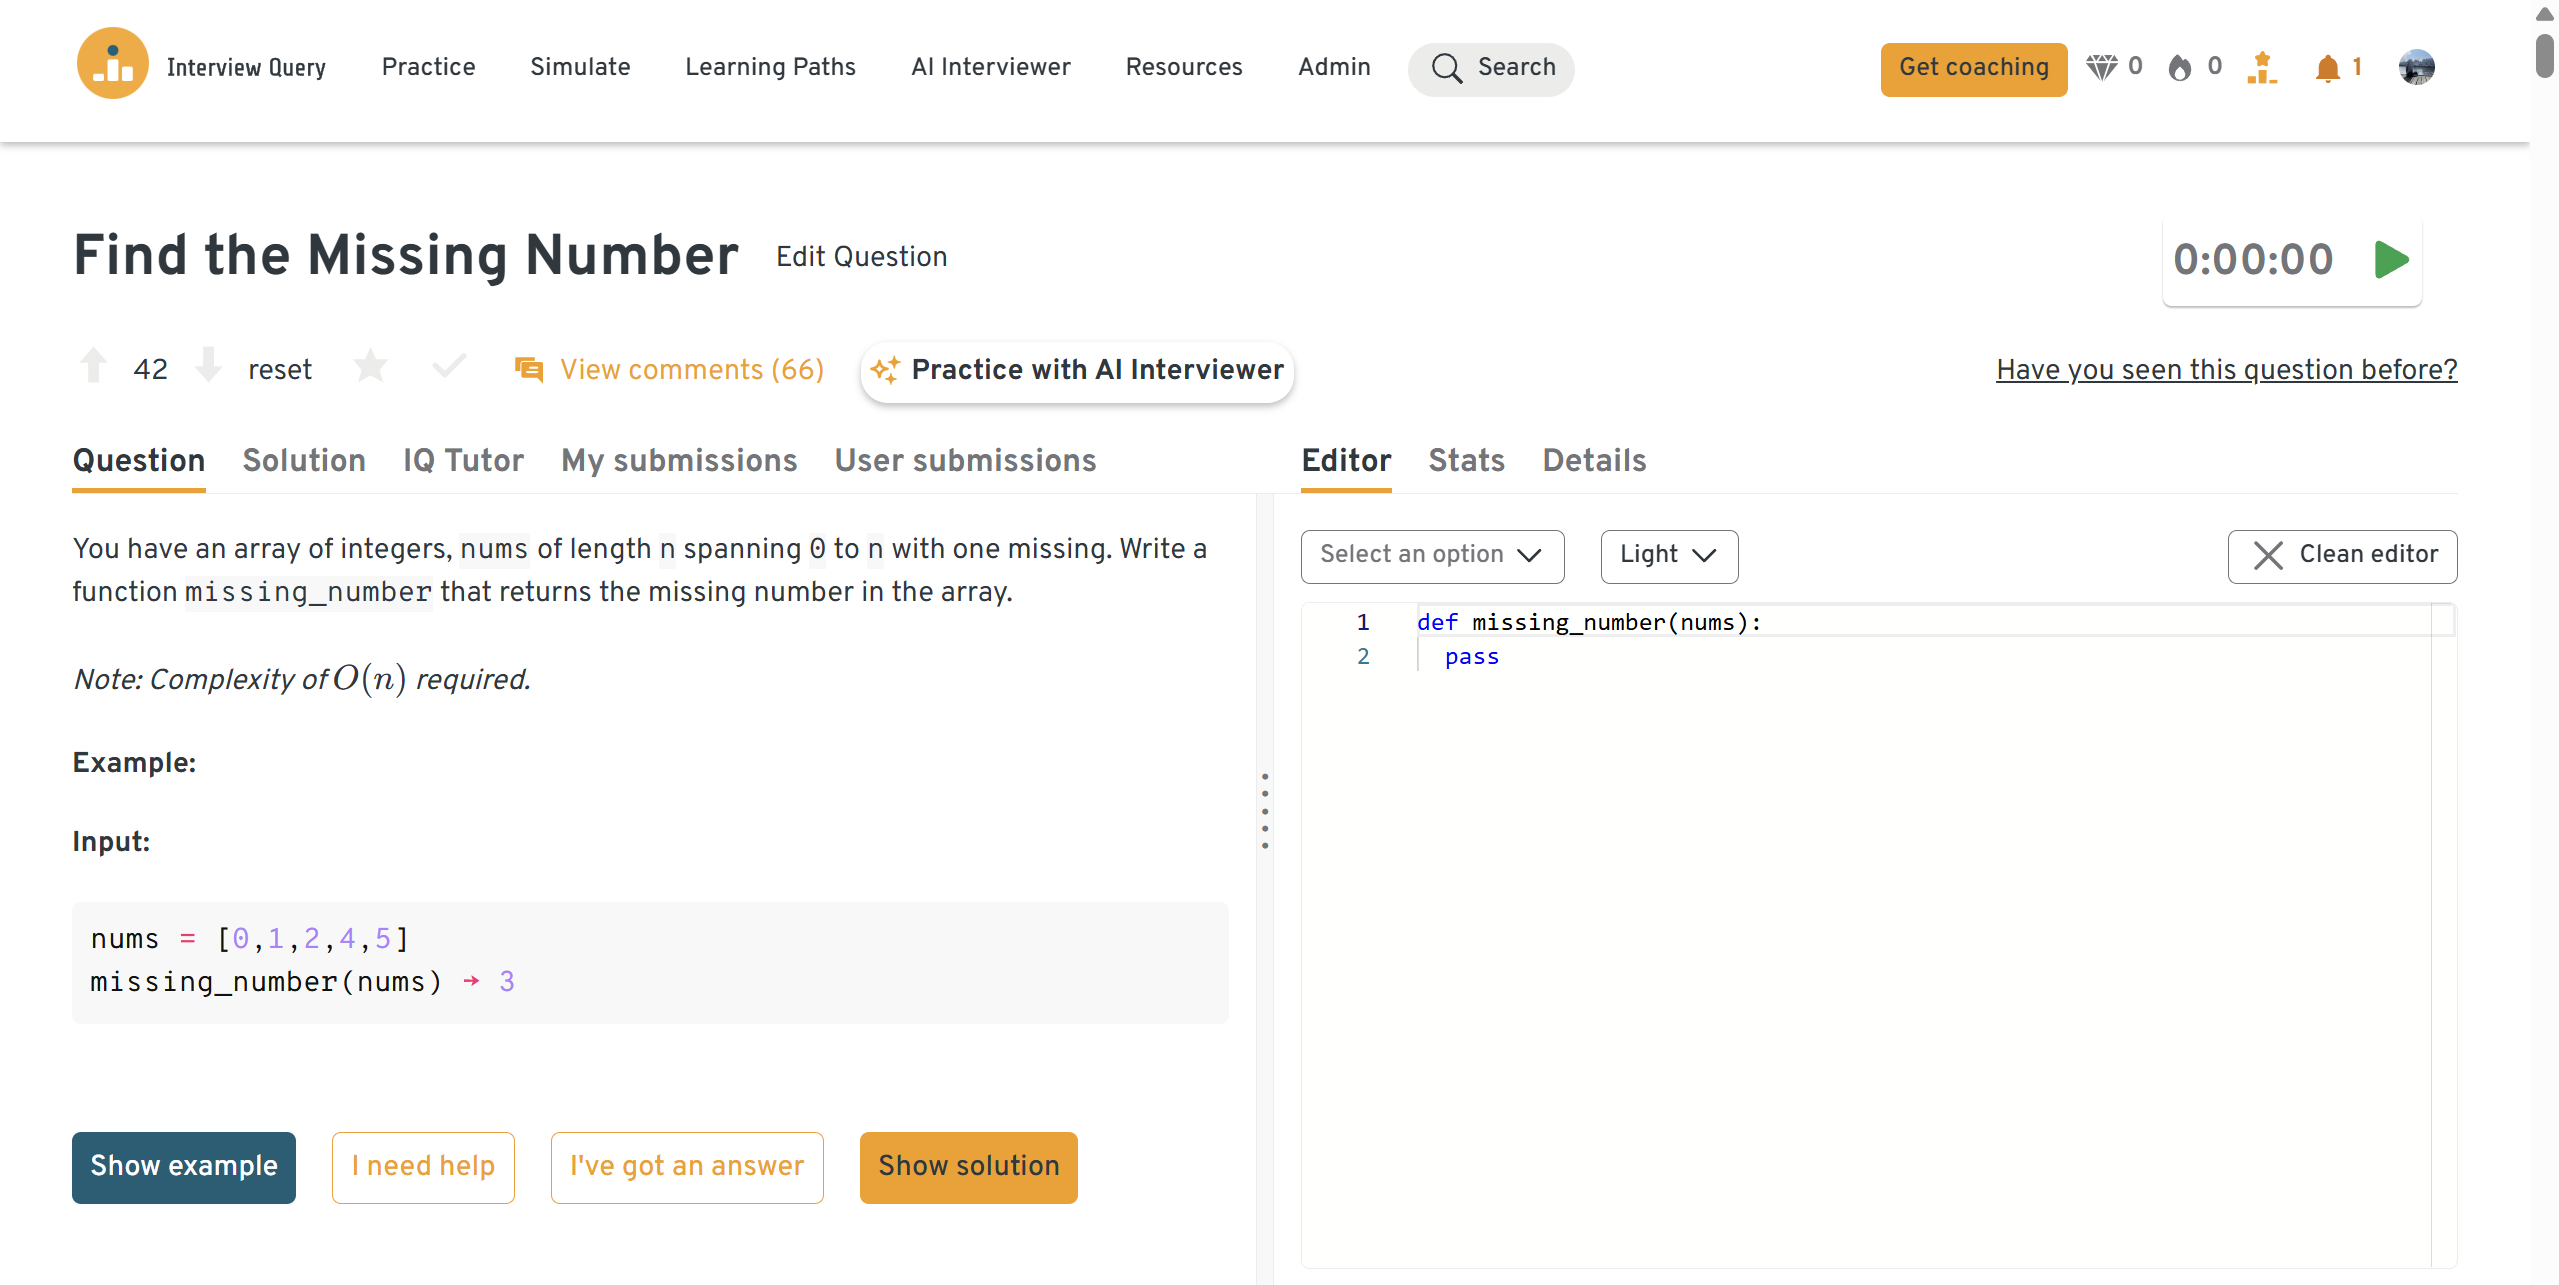Image resolution: width=2559 pixels, height=1285 pixels.
Task: Switch to the Stats tab
Action: coord(1466,460)
